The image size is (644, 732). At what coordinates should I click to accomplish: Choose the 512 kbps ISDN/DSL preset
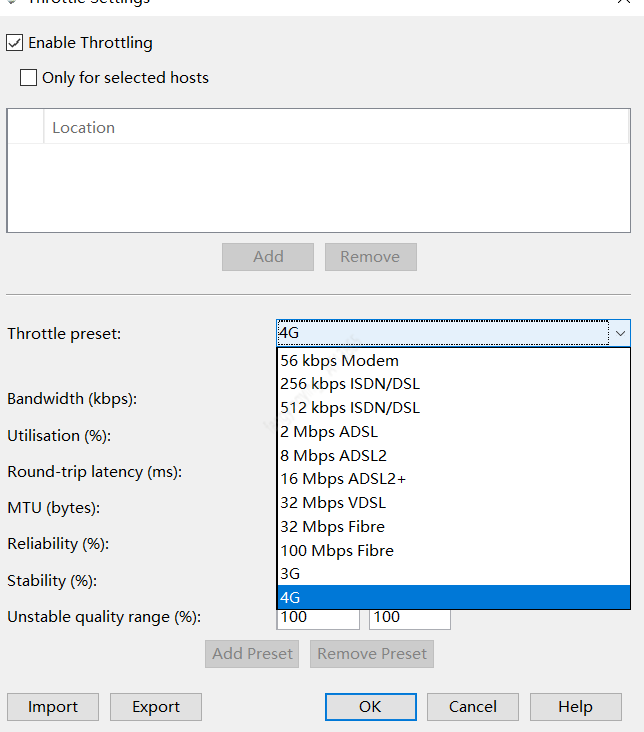tap(453, 408)
